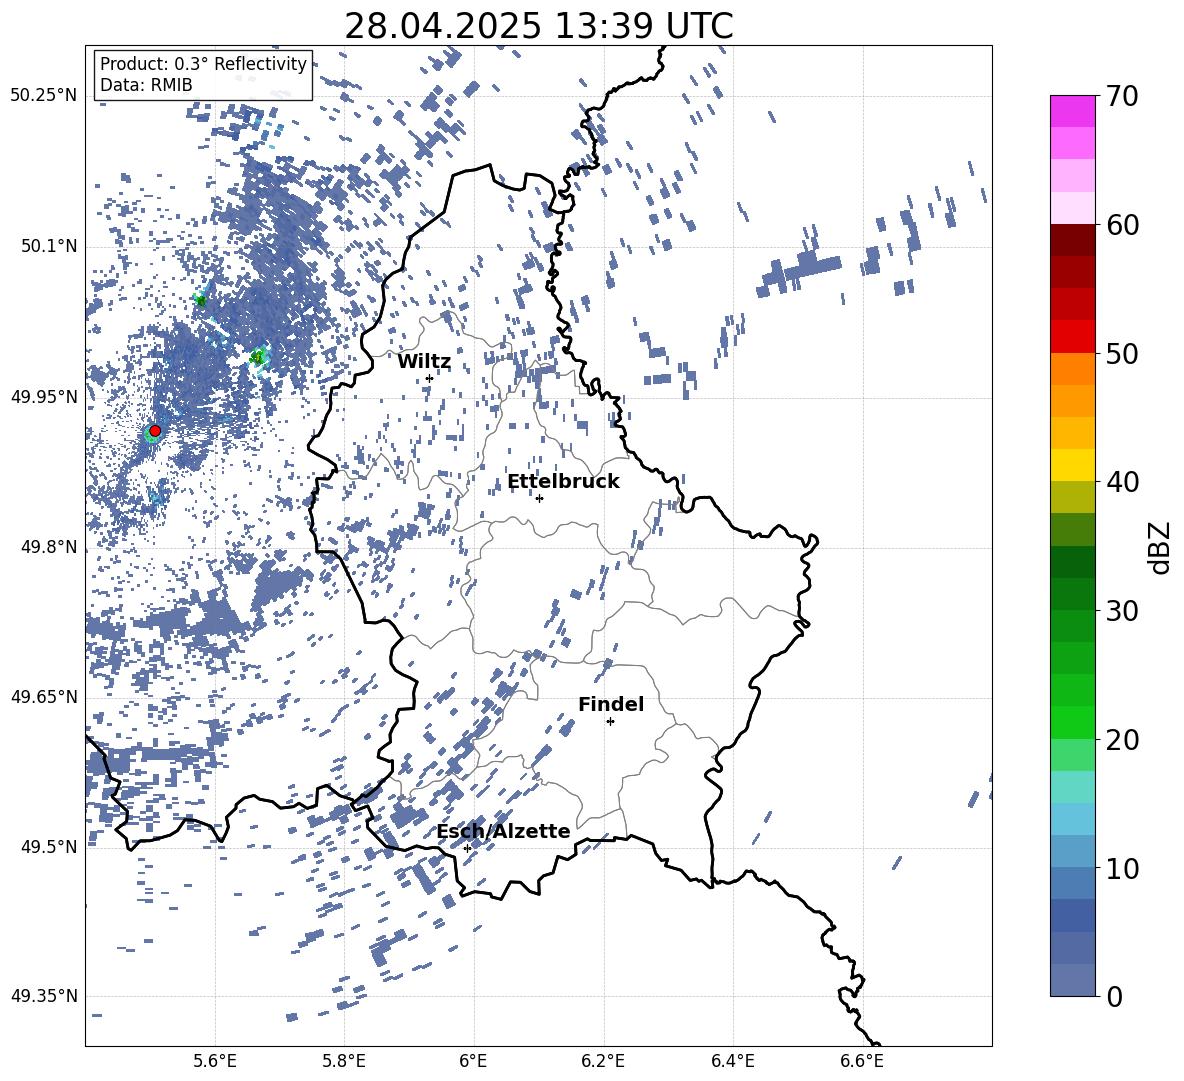Click the 5.6°E longitude label
The height and width of the screenshot is (1081, 1184).
[215, 1061]
